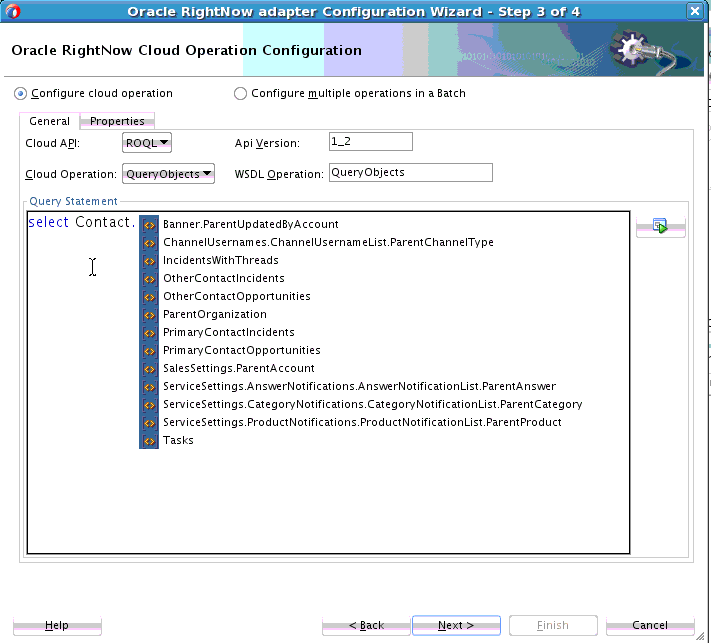This screenshot has height=643, width=711.
Task: Click icon beside ChannelUsernames.ChannelUsernameList.ParentChannelType
Action: [149, 243]
